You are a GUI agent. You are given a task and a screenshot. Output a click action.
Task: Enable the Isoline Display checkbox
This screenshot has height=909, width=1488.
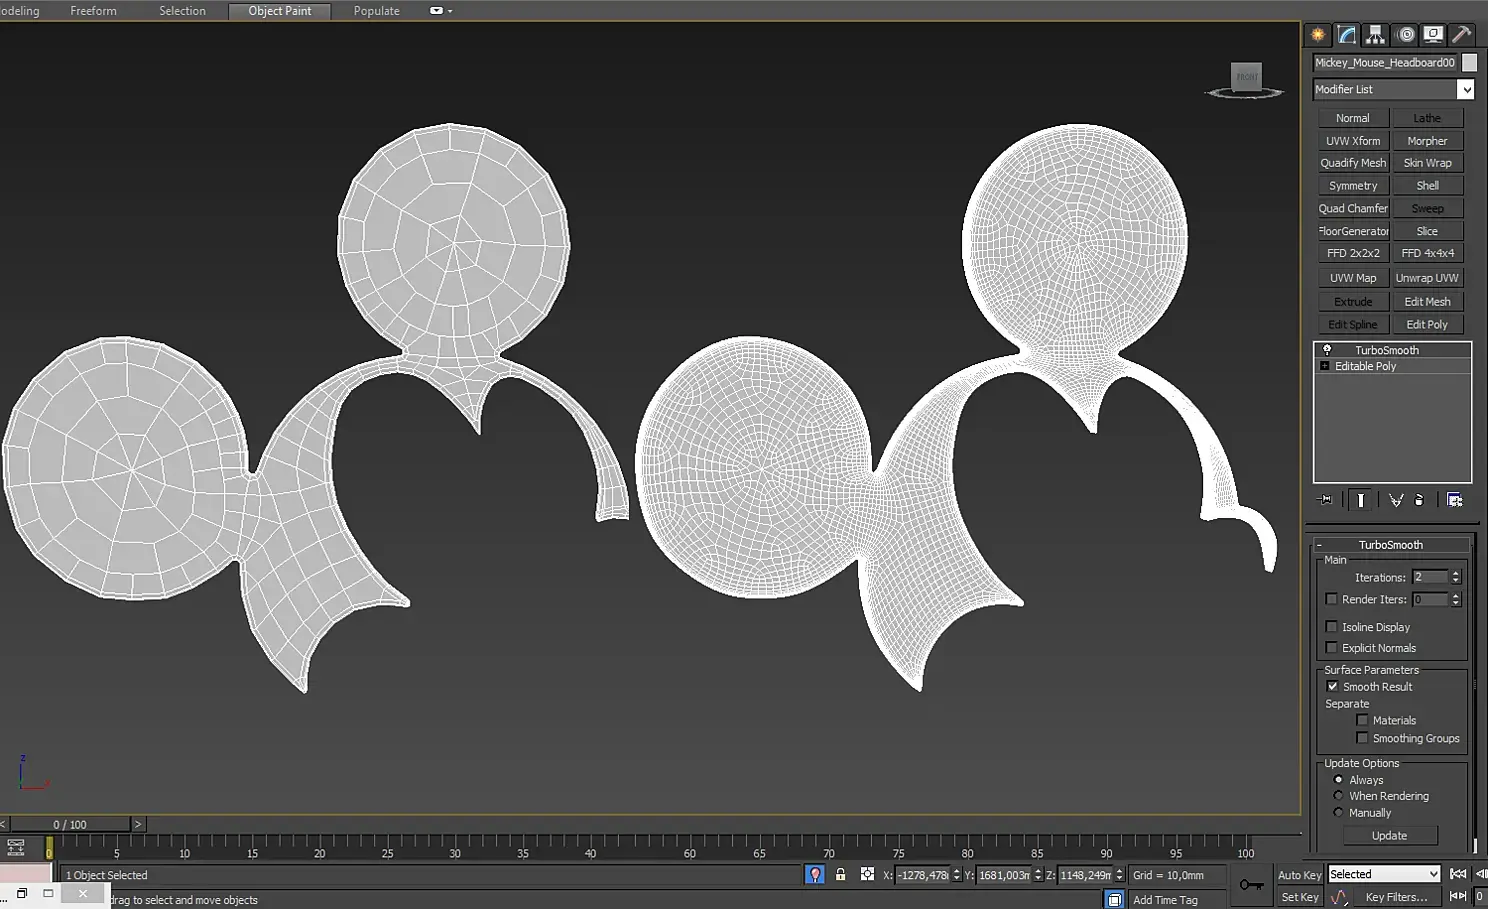(x=1332, y=627)
